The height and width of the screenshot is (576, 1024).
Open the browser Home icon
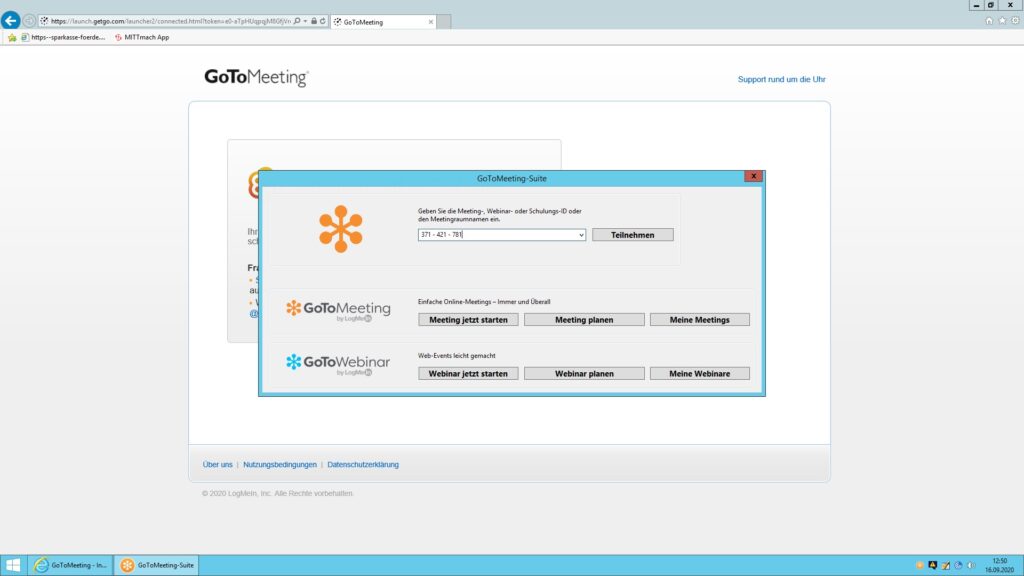(989, 21)
